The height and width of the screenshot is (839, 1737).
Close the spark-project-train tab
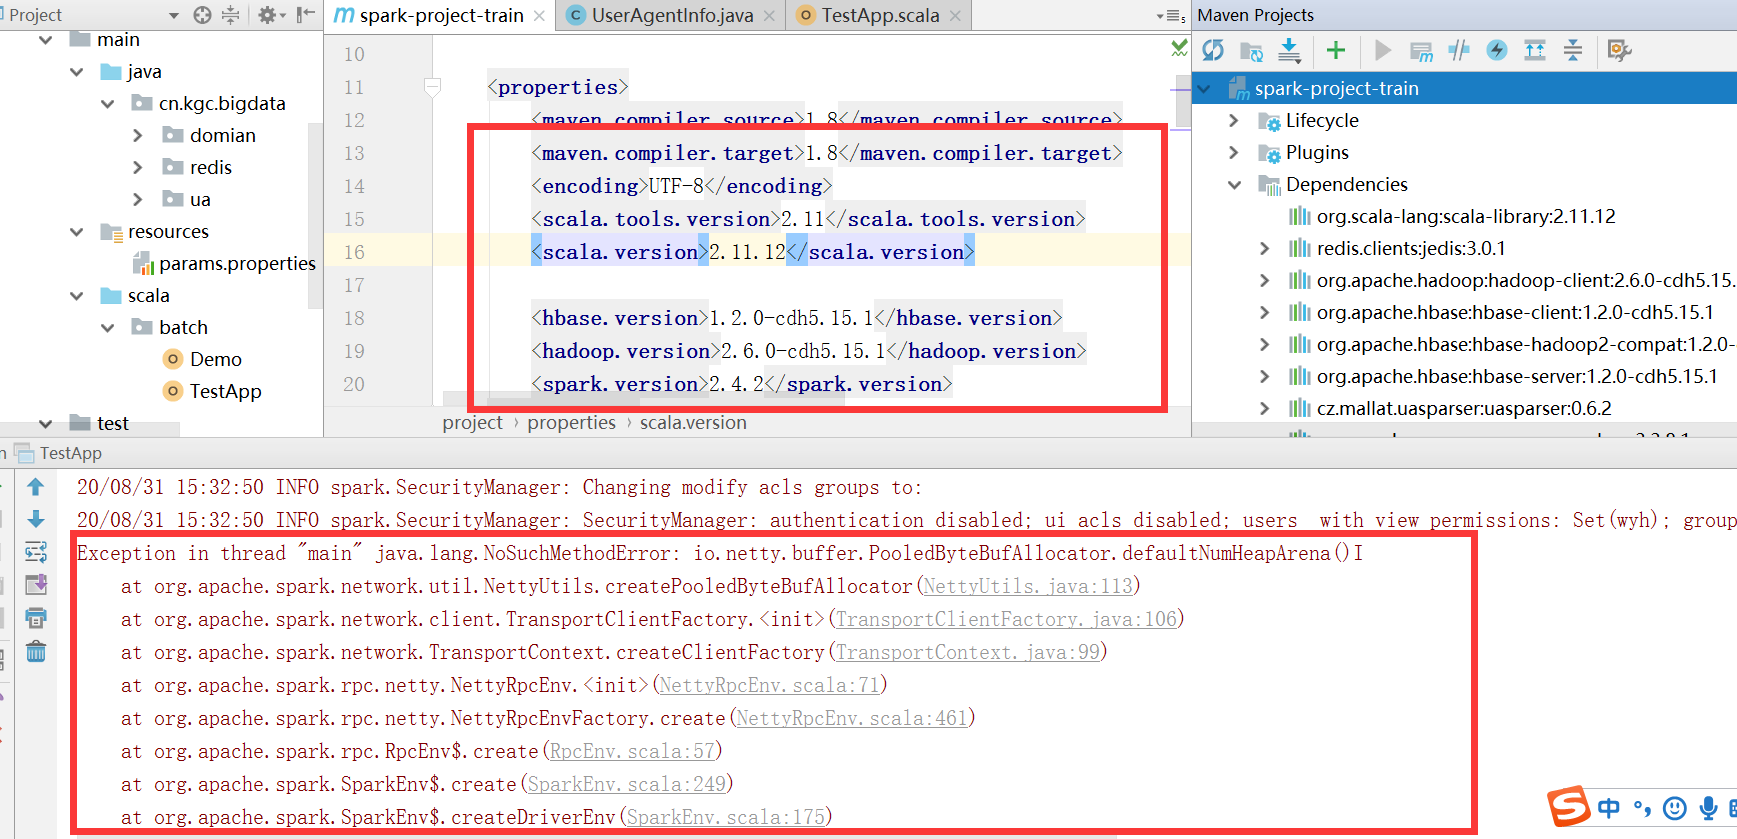(539, 16)
